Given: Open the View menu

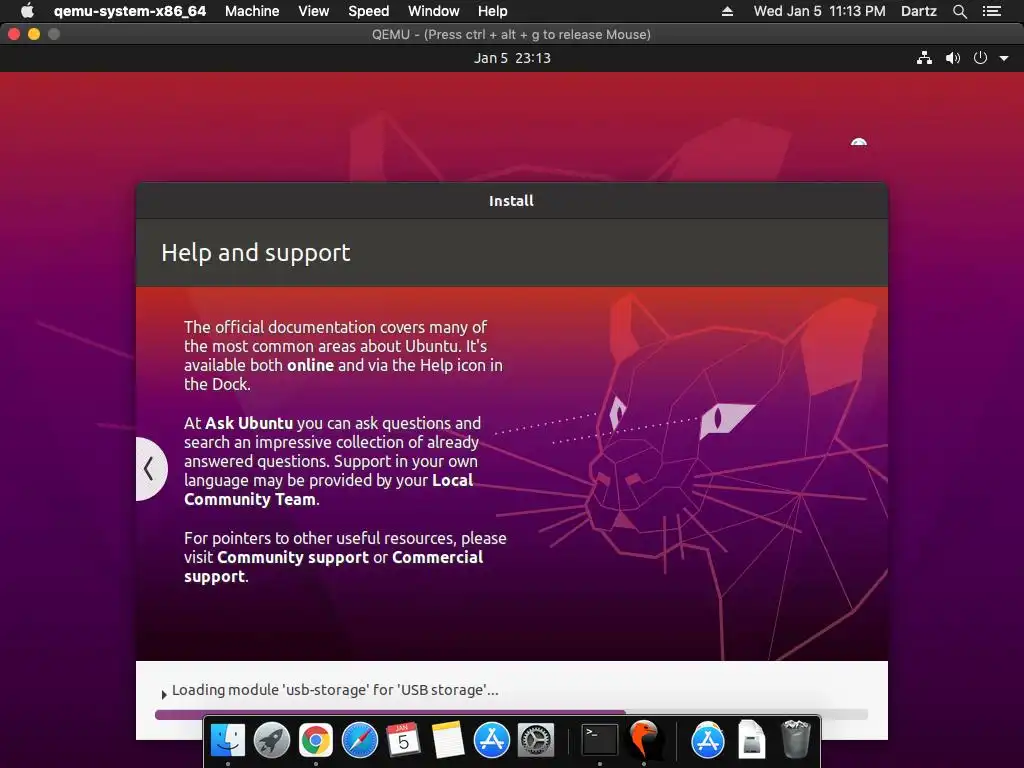Looking at the screenshot, I should click(x=313, y=11).
